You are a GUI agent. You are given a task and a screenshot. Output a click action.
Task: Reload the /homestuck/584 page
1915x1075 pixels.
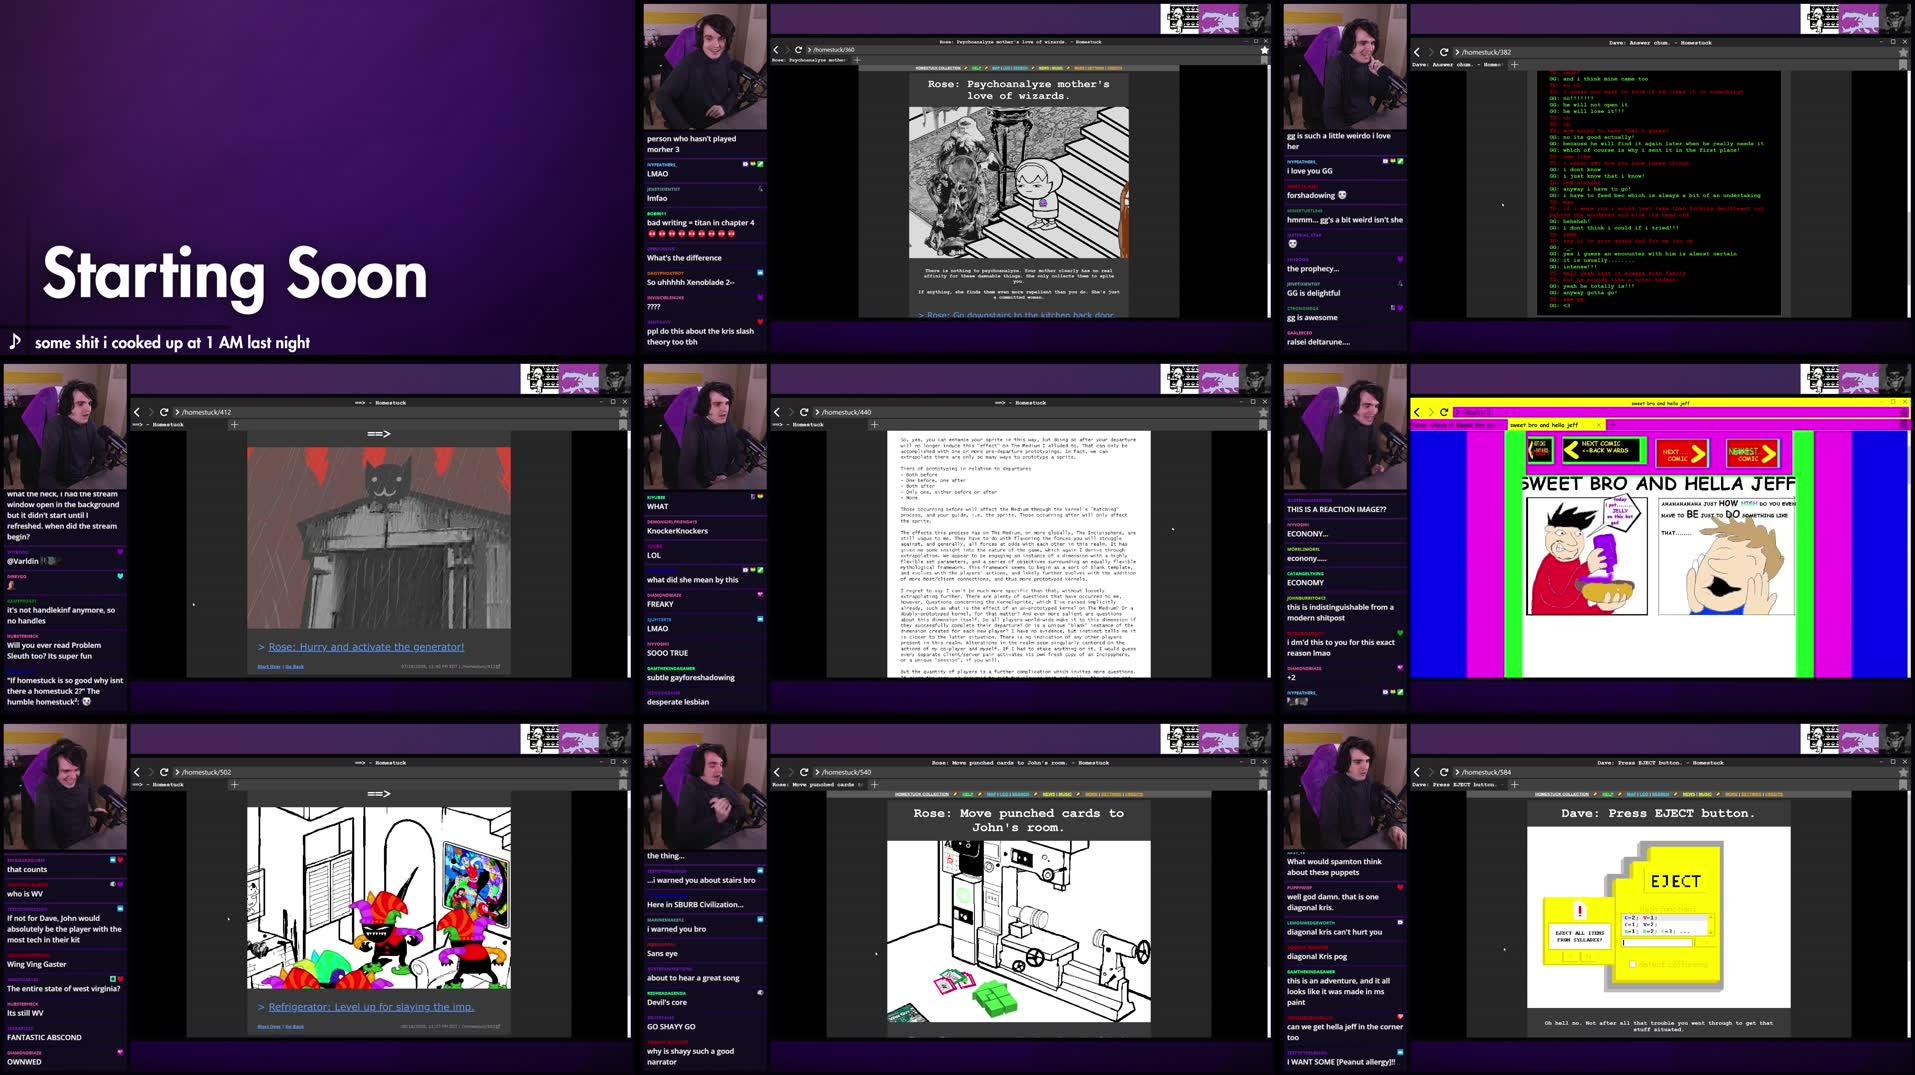(1444, 772)
